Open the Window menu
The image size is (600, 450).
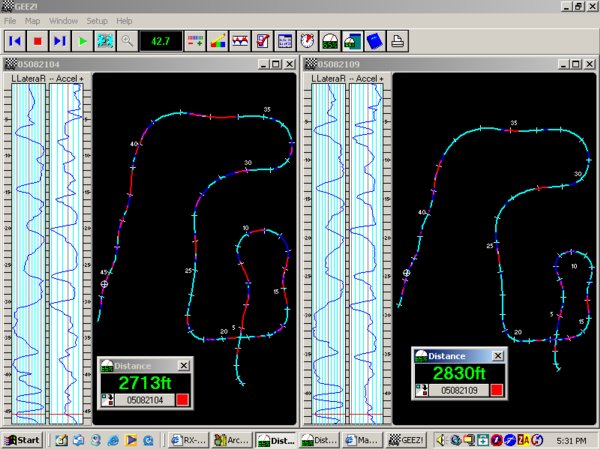tap(64, 21)
